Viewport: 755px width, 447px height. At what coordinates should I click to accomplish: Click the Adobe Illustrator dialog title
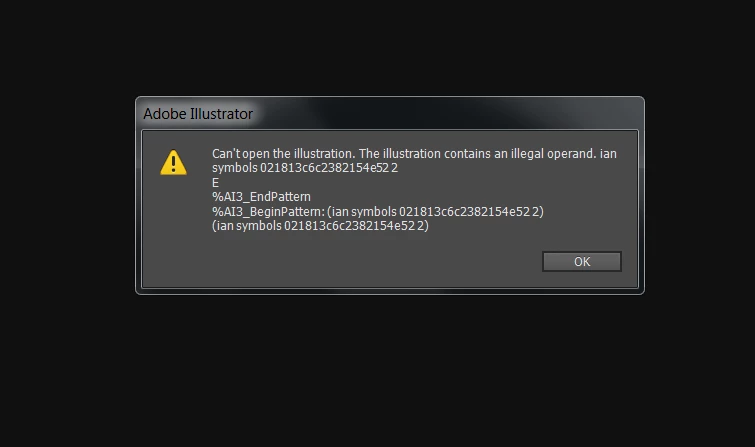[198, 114]
